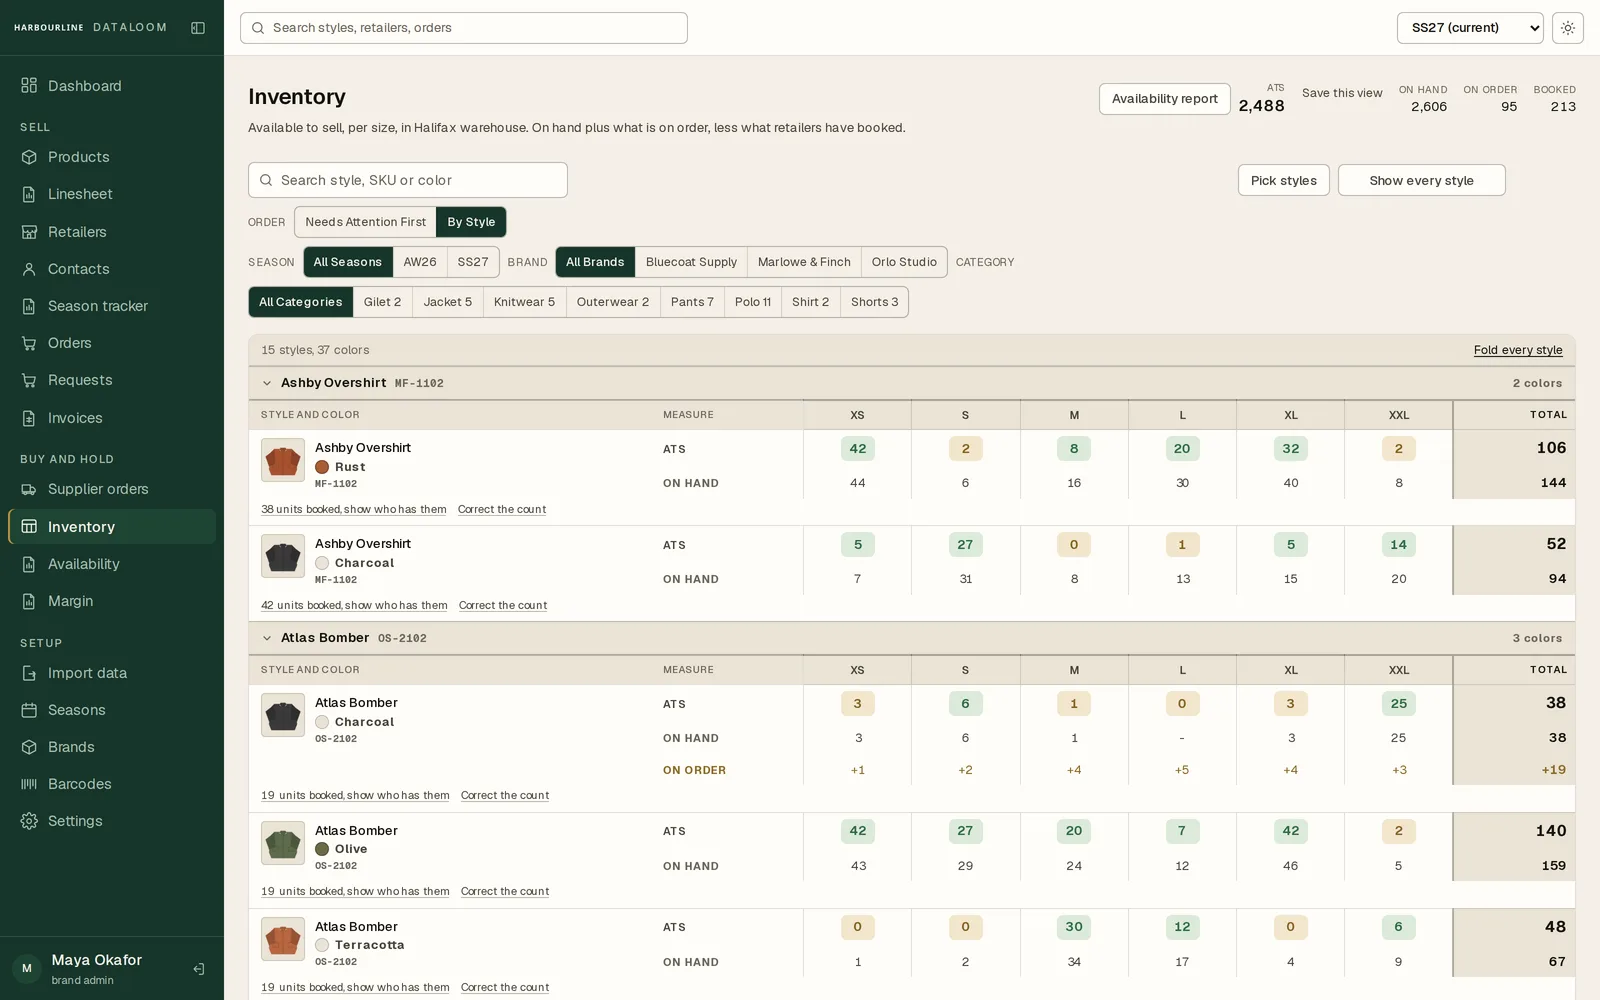Select the Pants 7 category
The image size is (1600, 1000).
(x=692, y=302)
